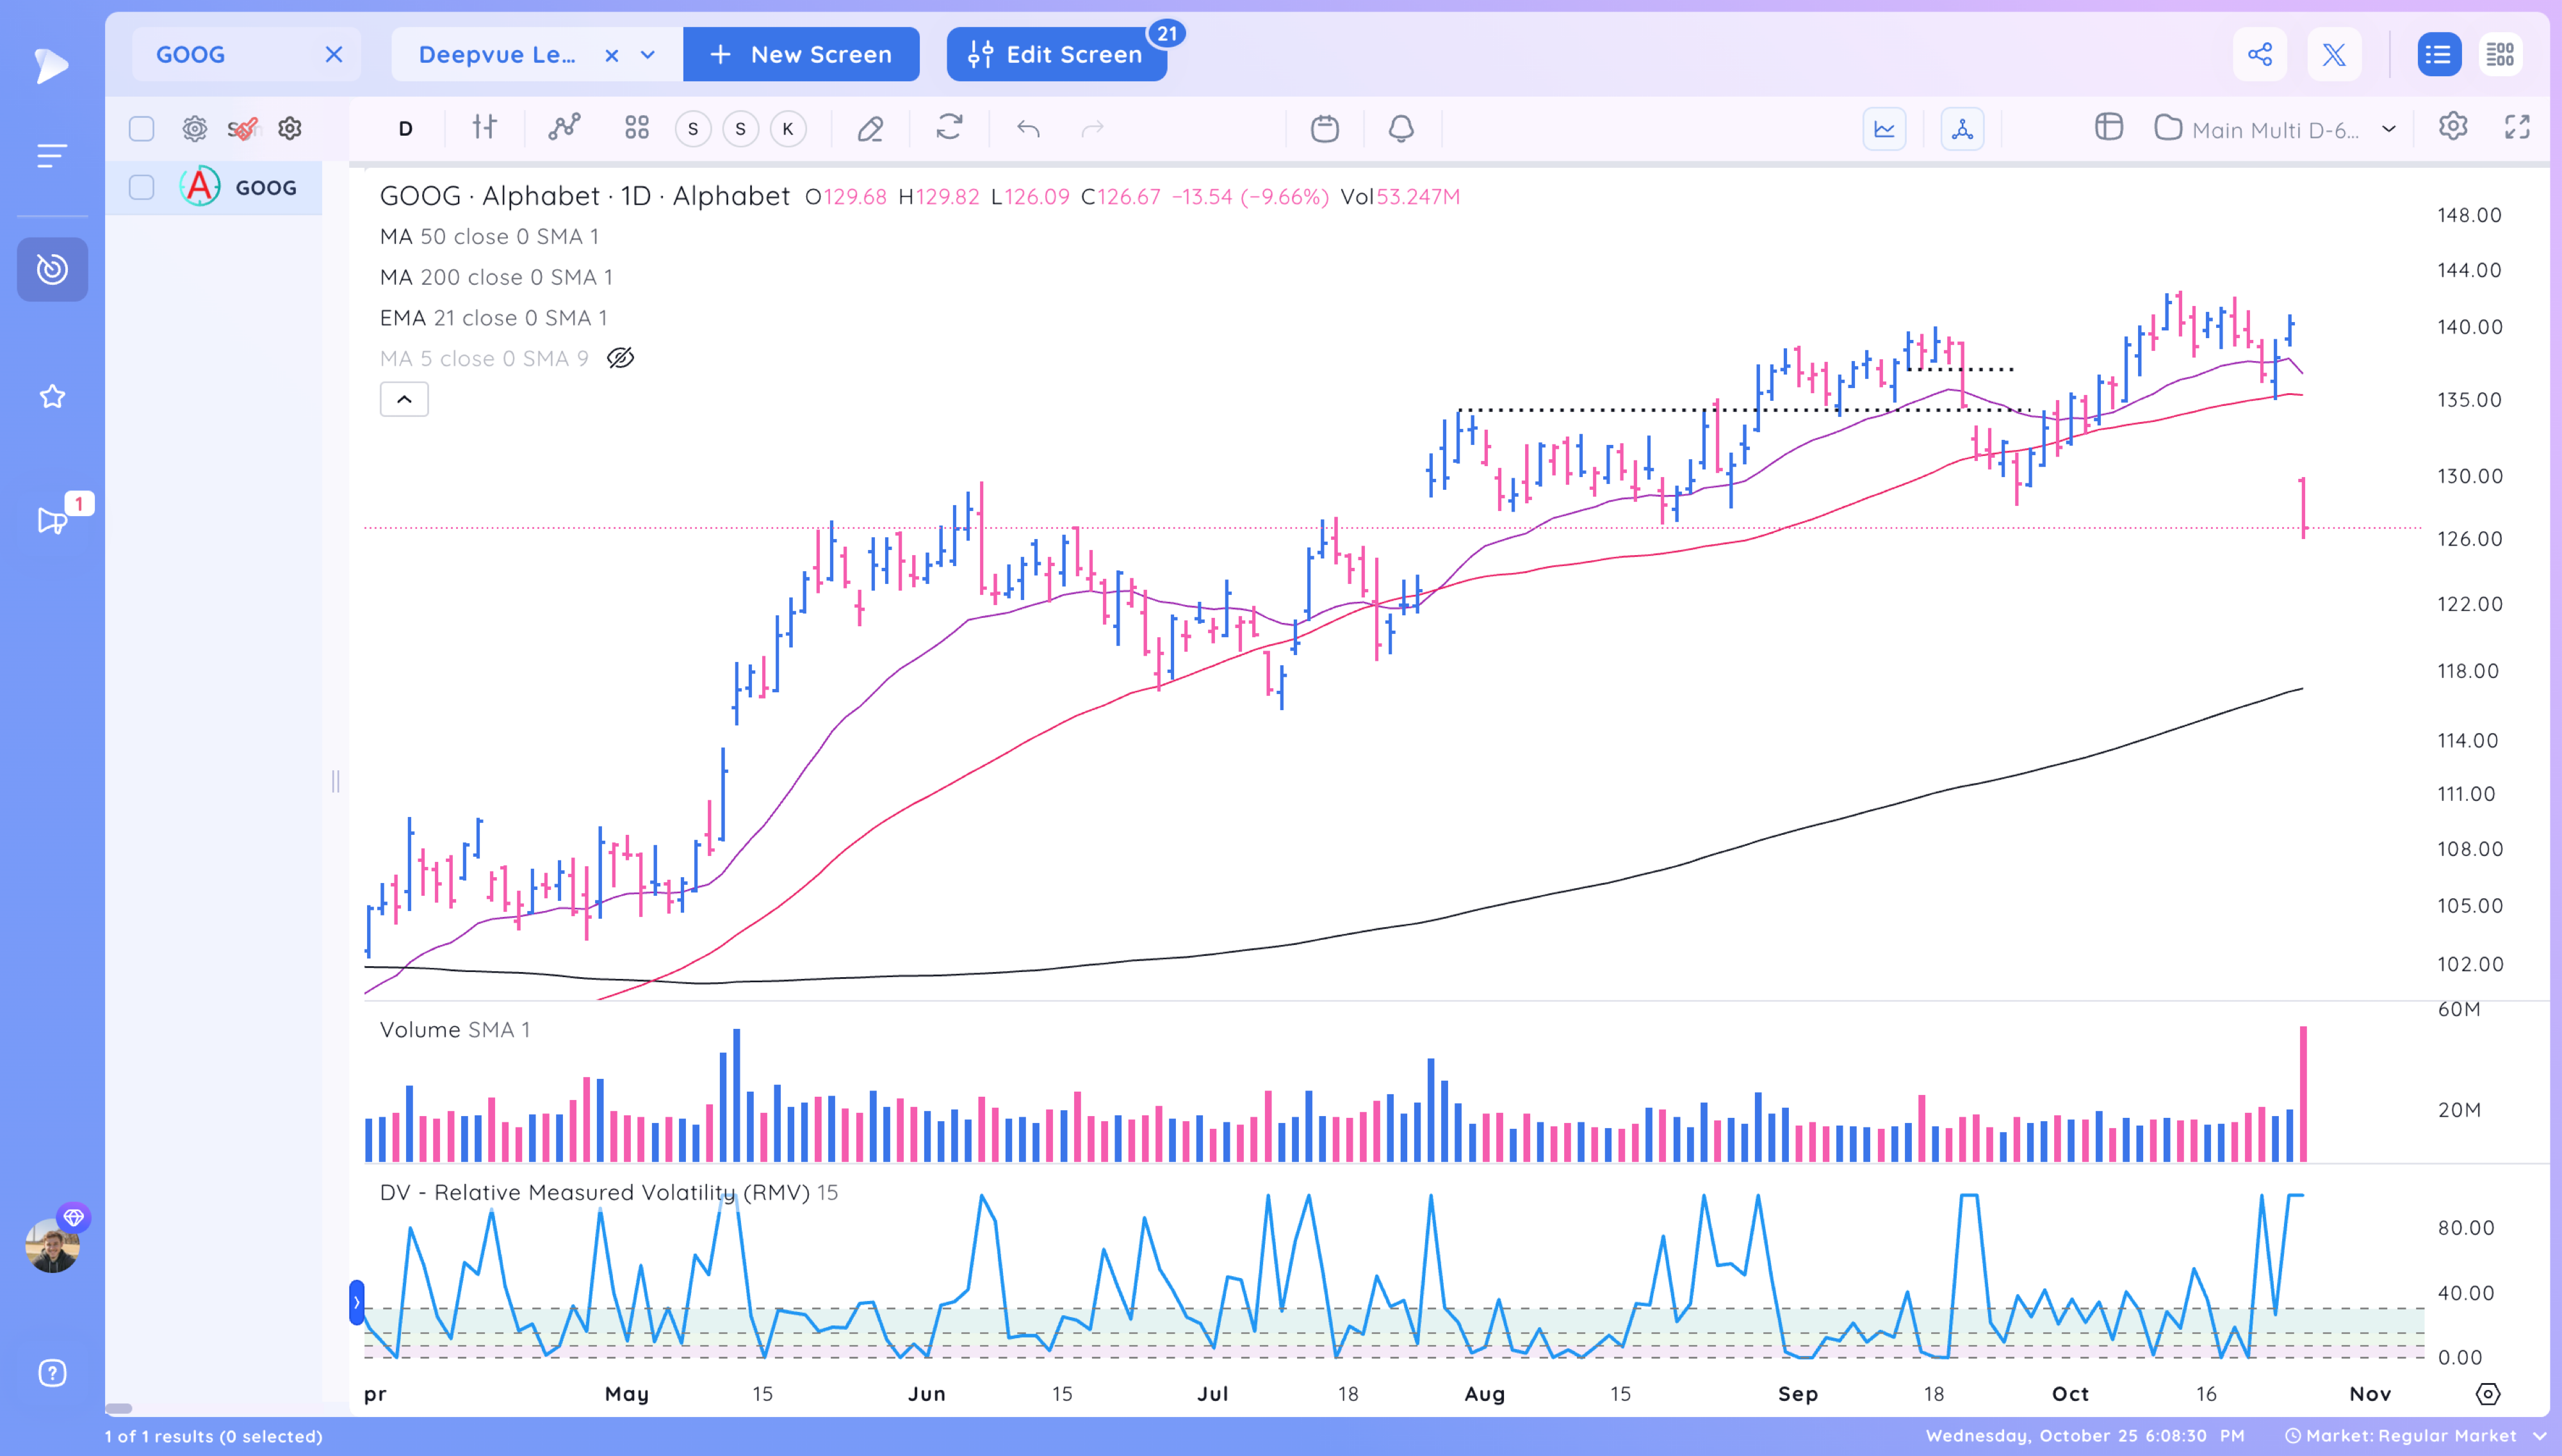Screen dimensions: 2562x1456
Task: Open the favorites star icon
Action: 52,397
